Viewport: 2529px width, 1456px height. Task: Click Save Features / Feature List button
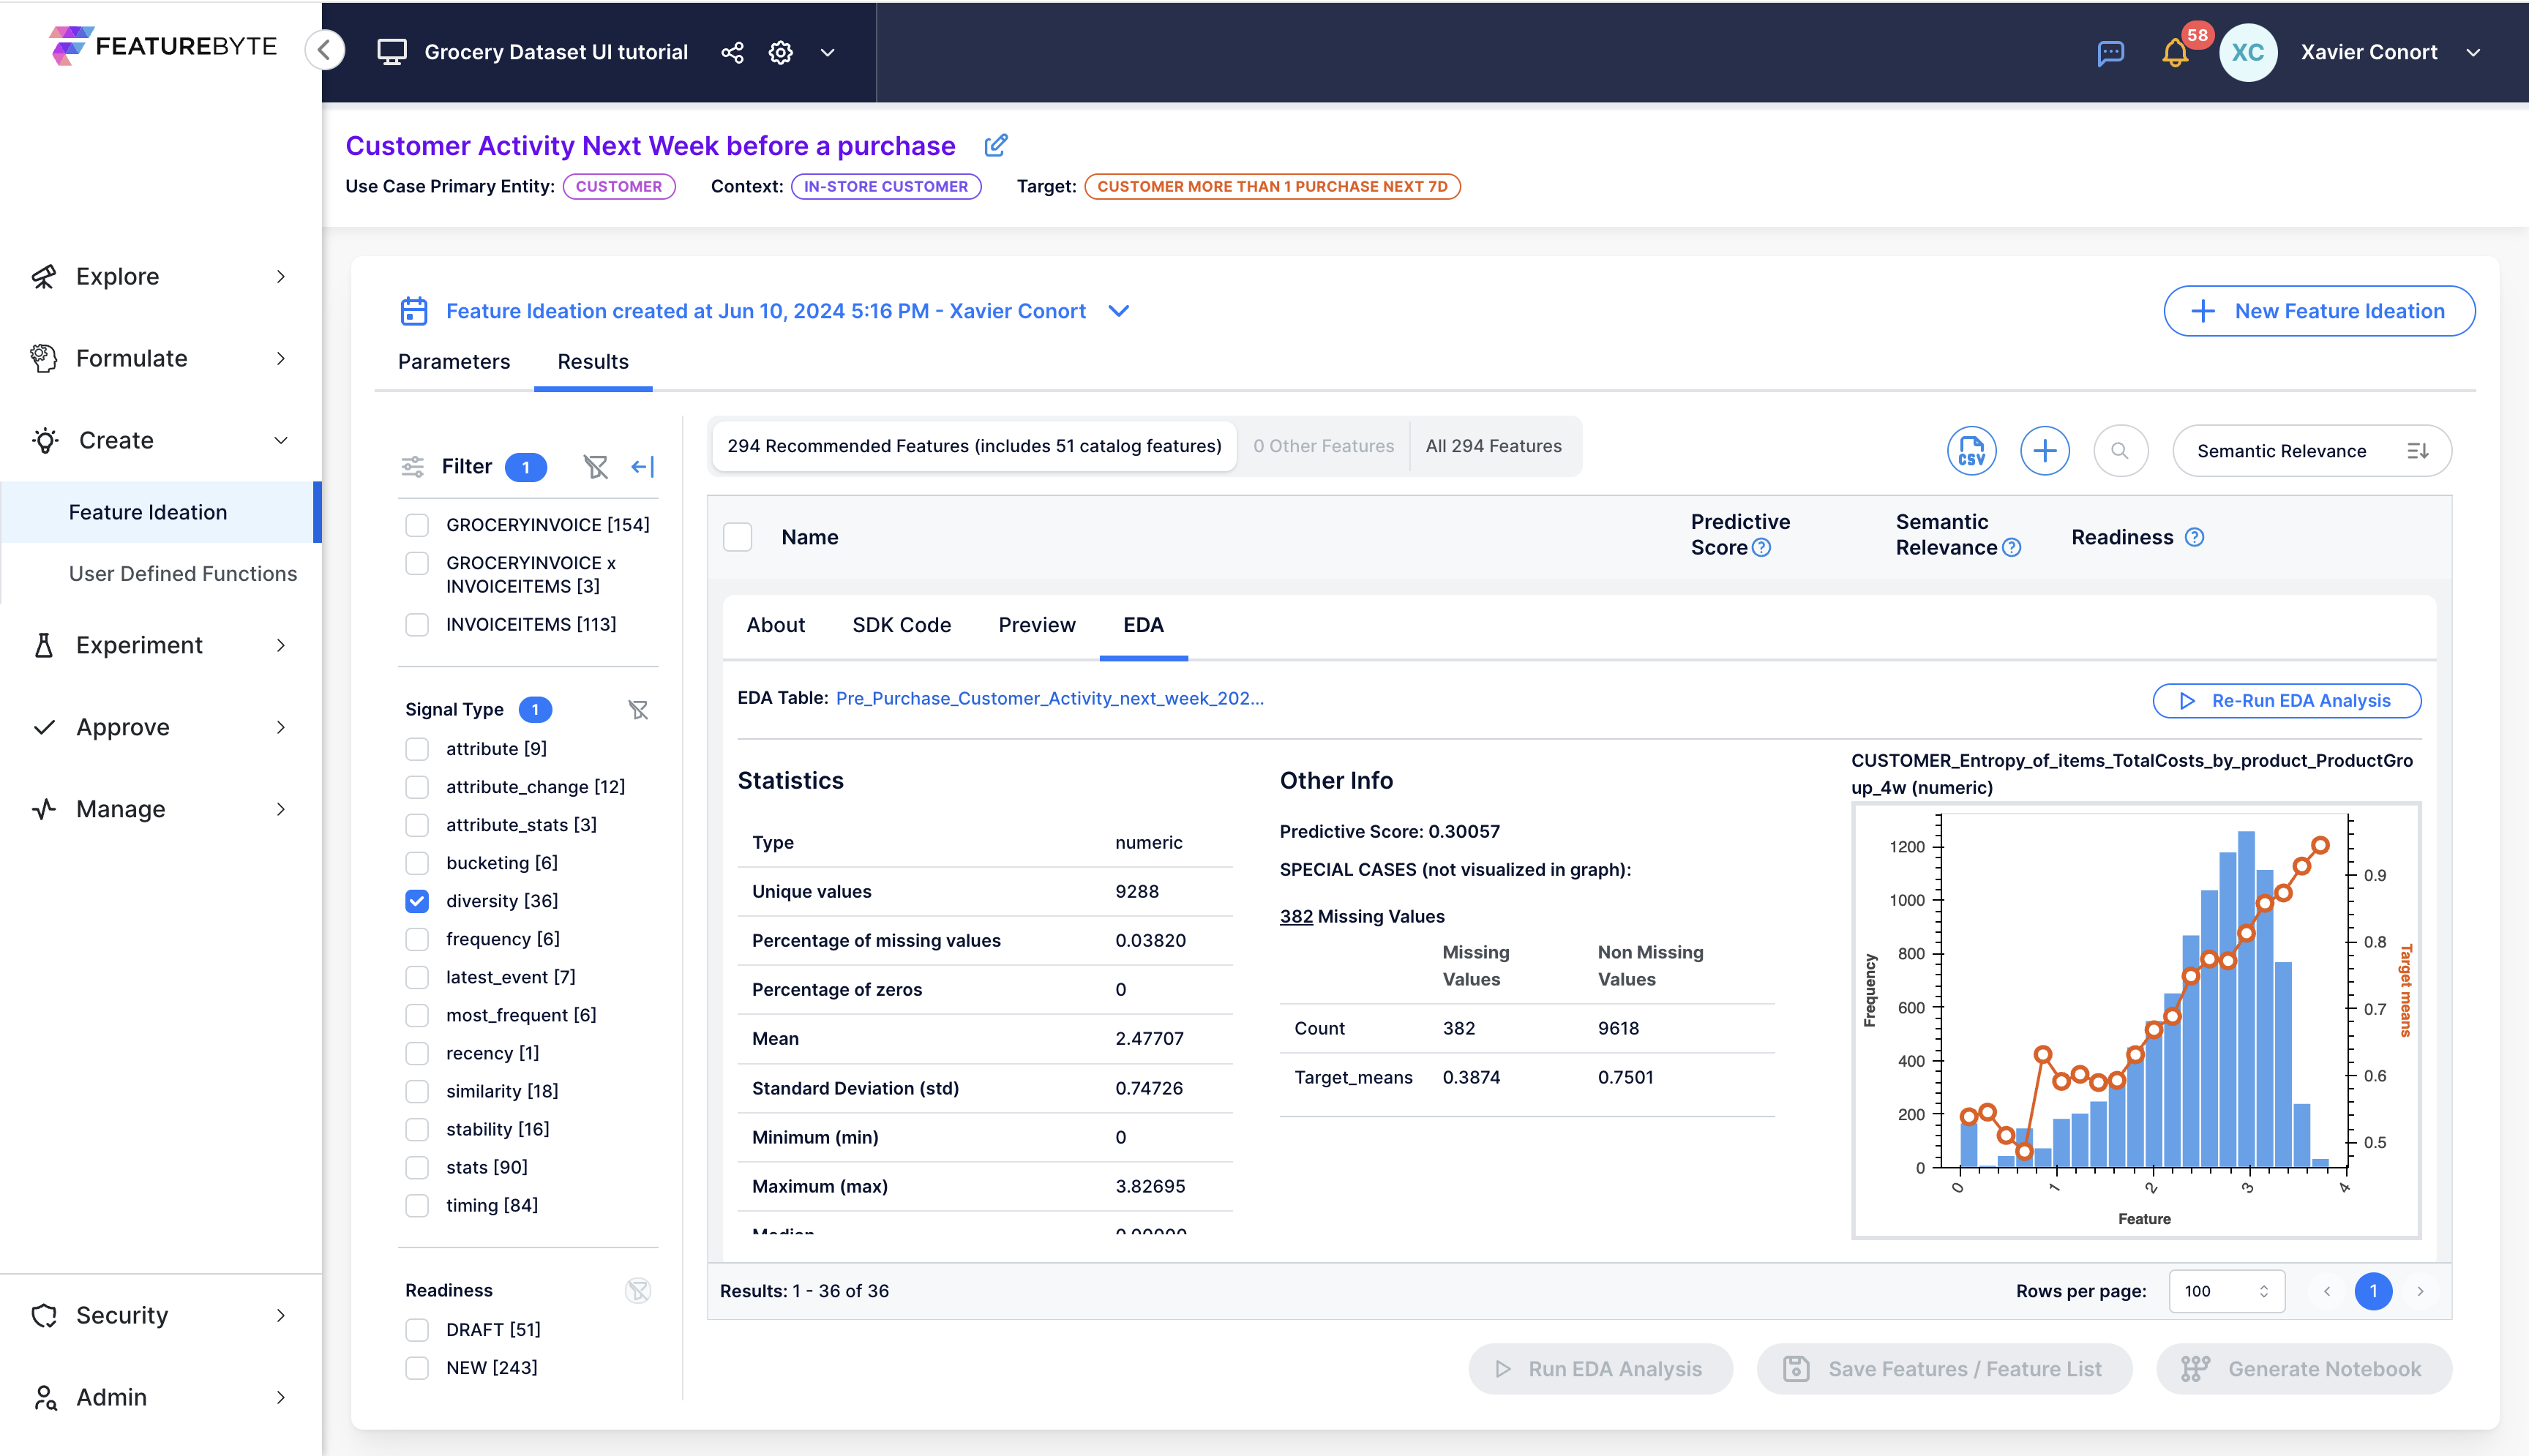1944,1369
